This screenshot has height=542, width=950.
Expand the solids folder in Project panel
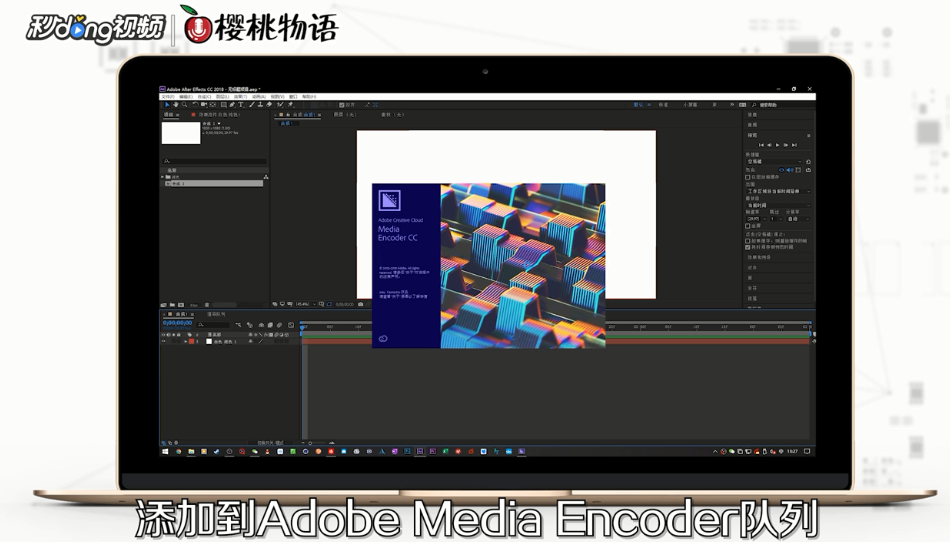tap(162, 177)
